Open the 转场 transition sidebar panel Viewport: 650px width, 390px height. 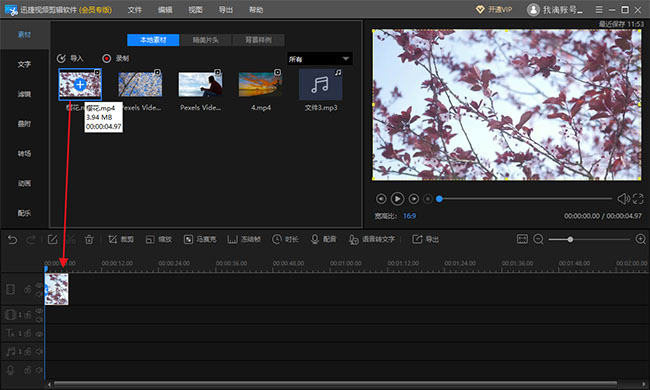tap(24, 153)
